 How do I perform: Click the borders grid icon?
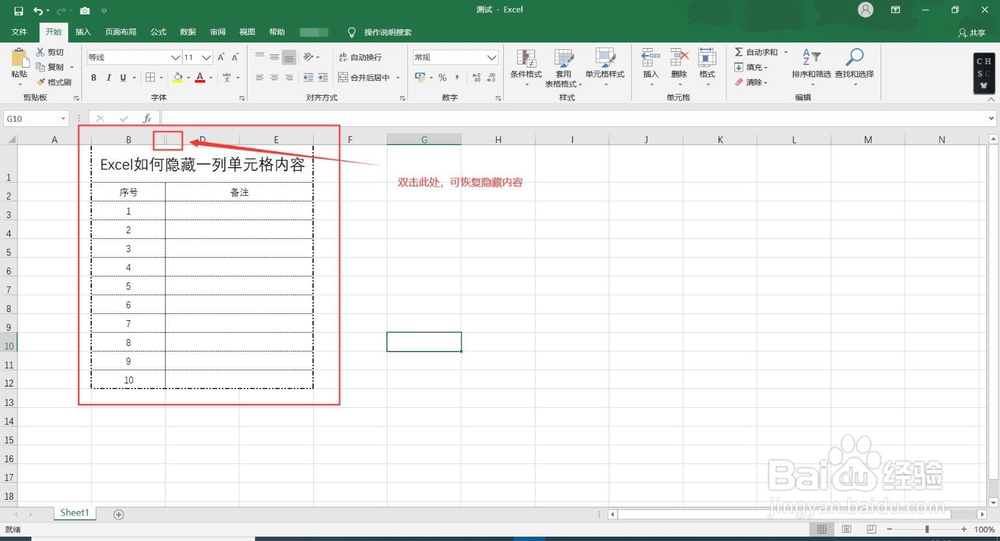tap(151, 77)
